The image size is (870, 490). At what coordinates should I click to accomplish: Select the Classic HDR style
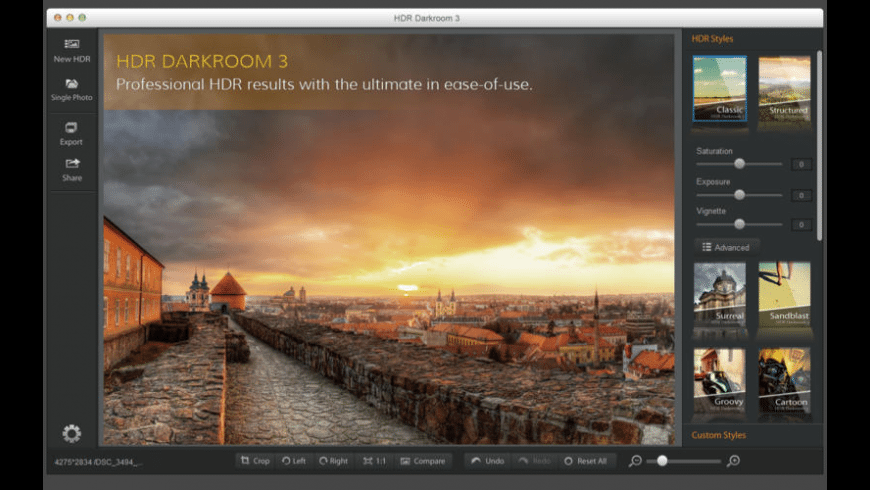720,89
